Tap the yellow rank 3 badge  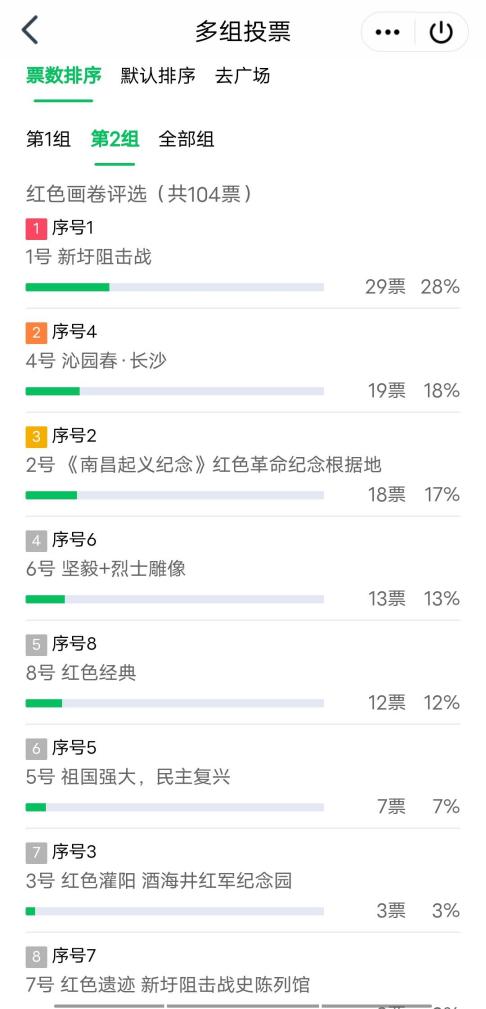(x=36, y=437)
